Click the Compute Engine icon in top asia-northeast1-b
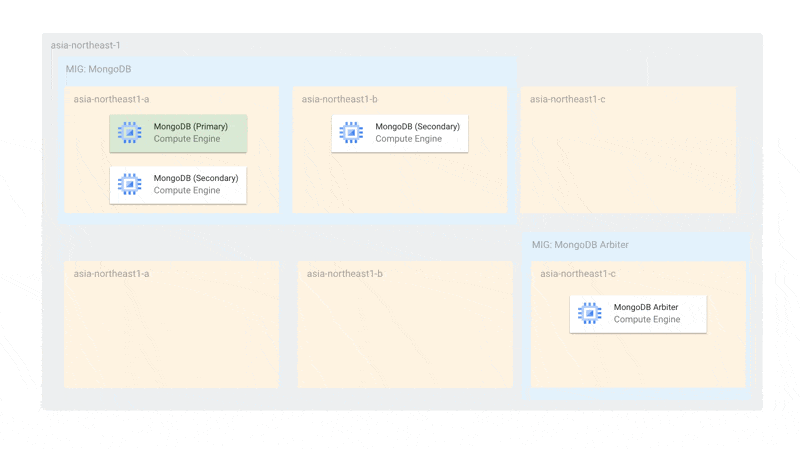The height and width of the screenshot is (449, 800). [x=351, y=133]
